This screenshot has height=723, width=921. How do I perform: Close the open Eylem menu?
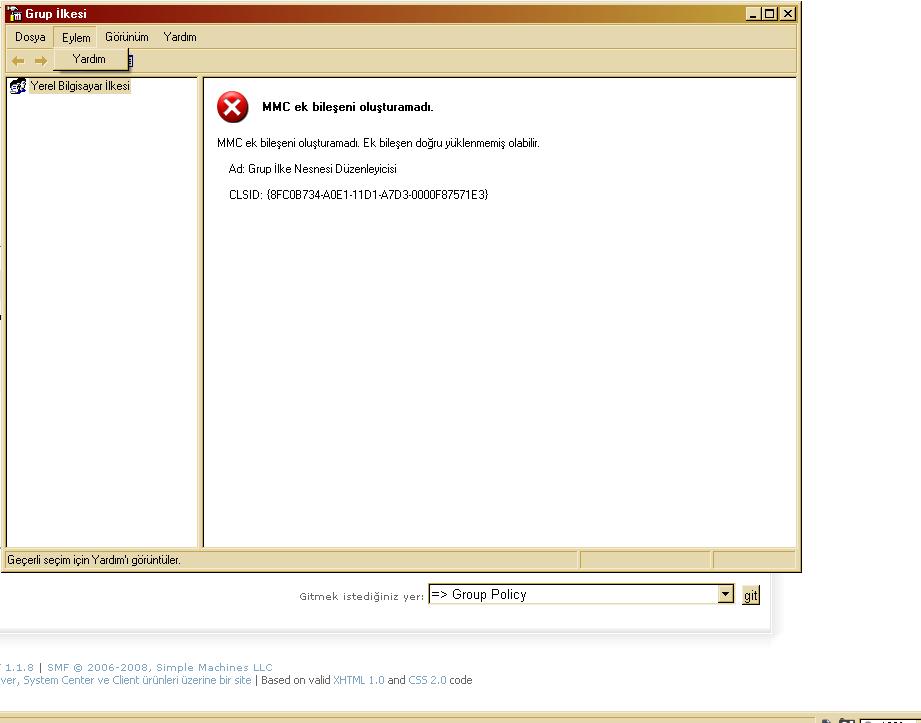coord(76,38)
